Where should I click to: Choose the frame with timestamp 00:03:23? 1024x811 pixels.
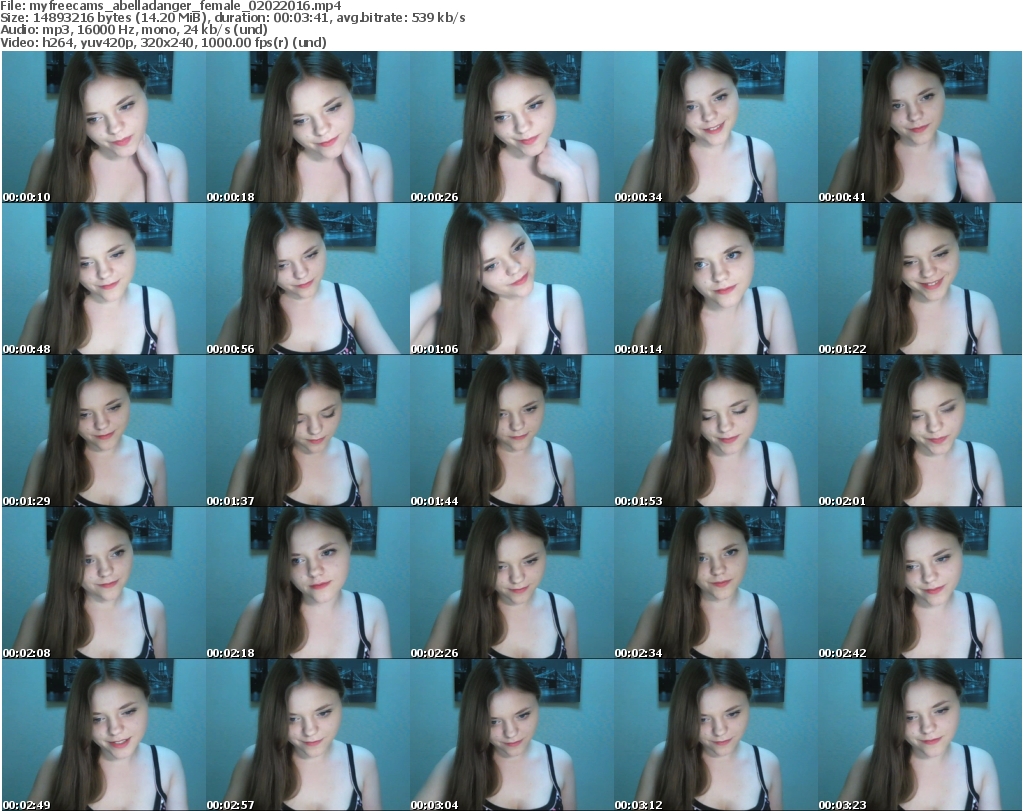[x=920, y=735]
